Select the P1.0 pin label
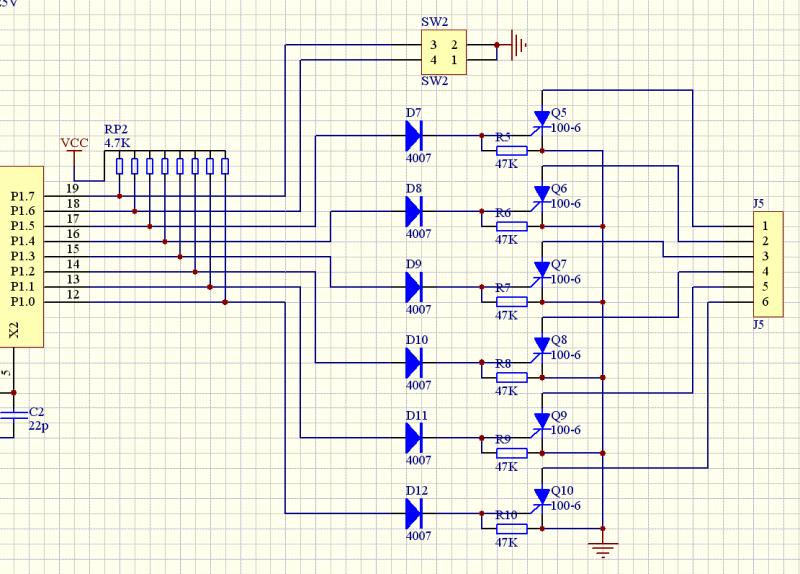Screen dimensions: 800x574 tap(22, 300)
